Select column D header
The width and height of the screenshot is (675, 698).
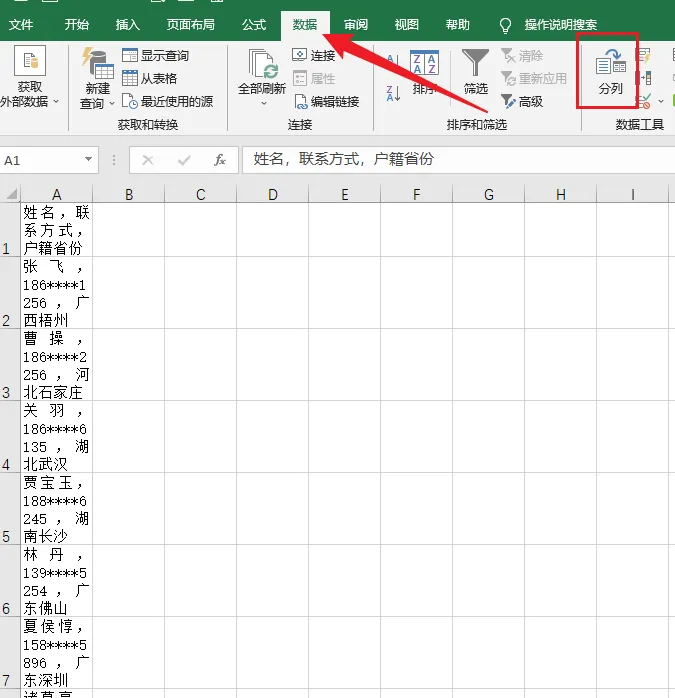click(x=272, y=194)
